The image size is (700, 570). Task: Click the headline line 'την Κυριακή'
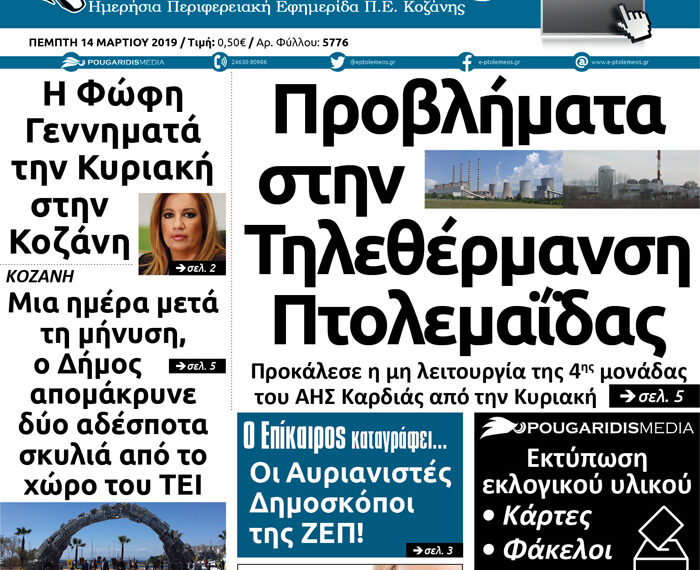pos(112,169)
